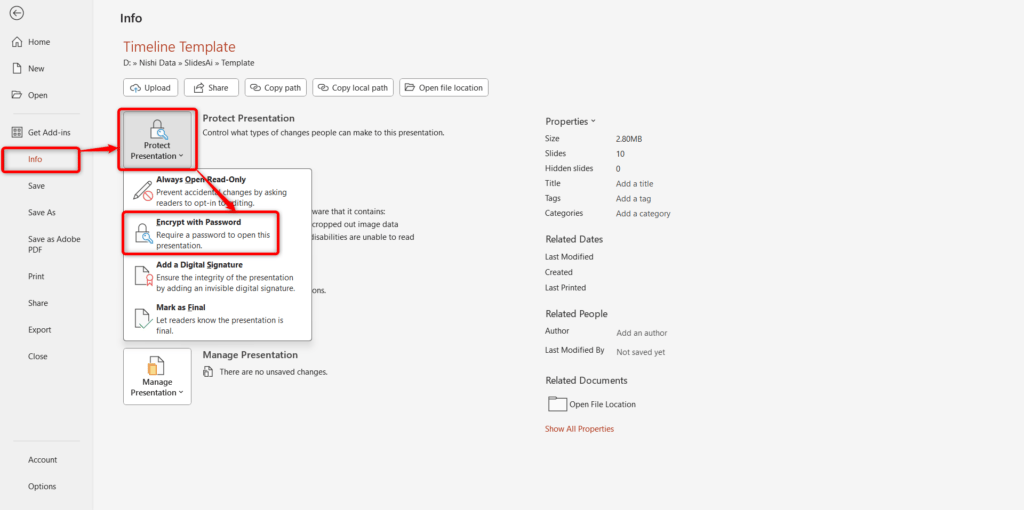Select Add a Digital Signature
This screenshot has width=1024, height=510.
click(x=218, y=276)
